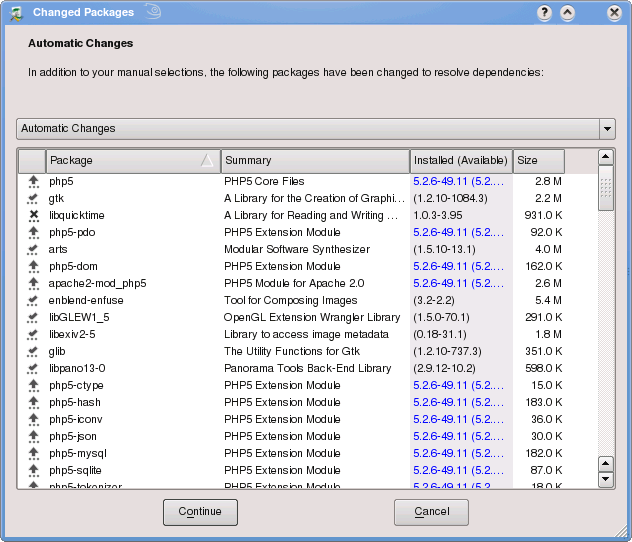The image size is (632, 542).
Task: Select the arts package name
Action: pos(58,249)
